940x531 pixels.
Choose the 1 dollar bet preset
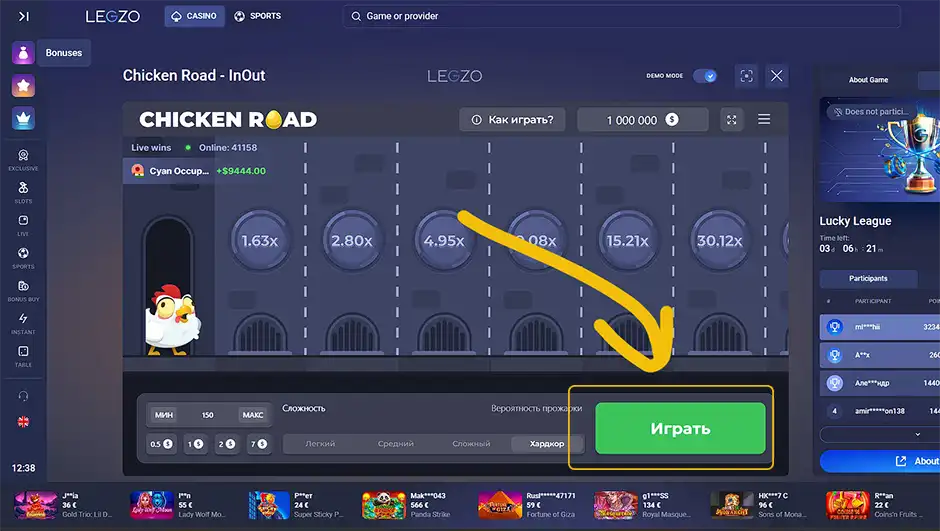(x=195, y=444)
